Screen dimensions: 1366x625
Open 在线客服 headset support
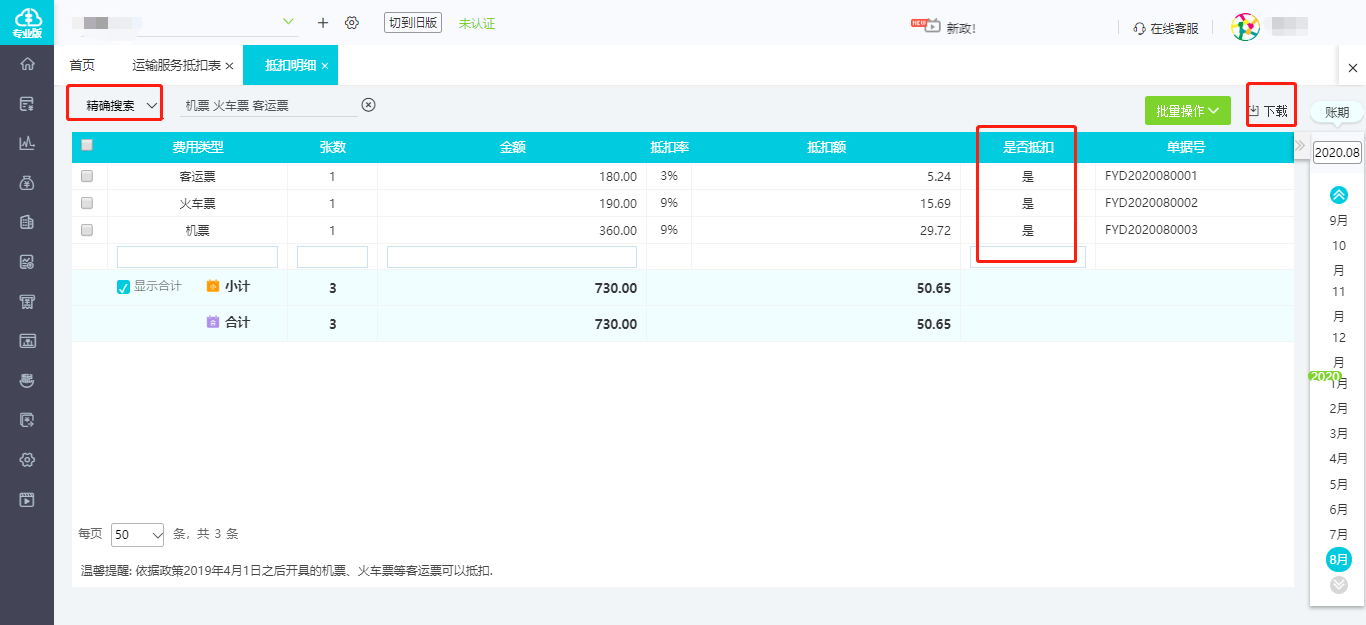[x=1166, y=28]
